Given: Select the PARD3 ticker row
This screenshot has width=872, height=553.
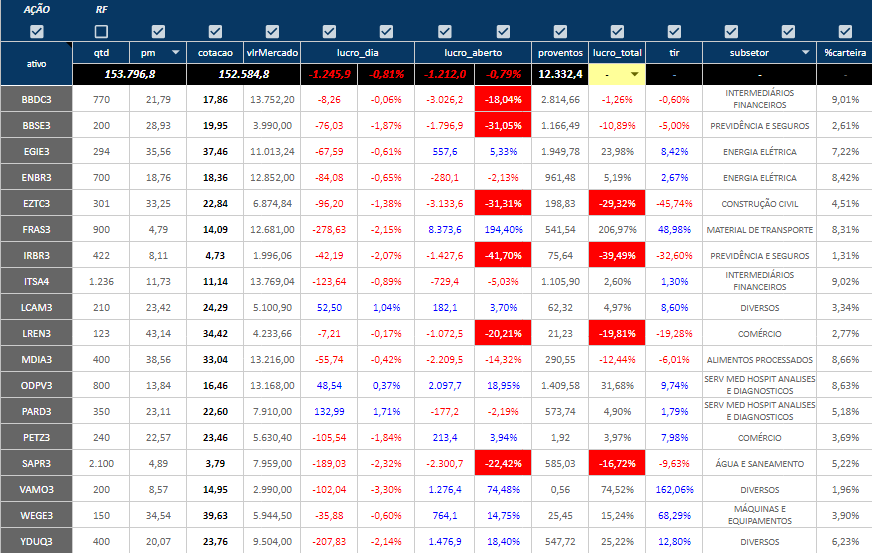Looking at the screenshot, I should [x=37, y=411].
